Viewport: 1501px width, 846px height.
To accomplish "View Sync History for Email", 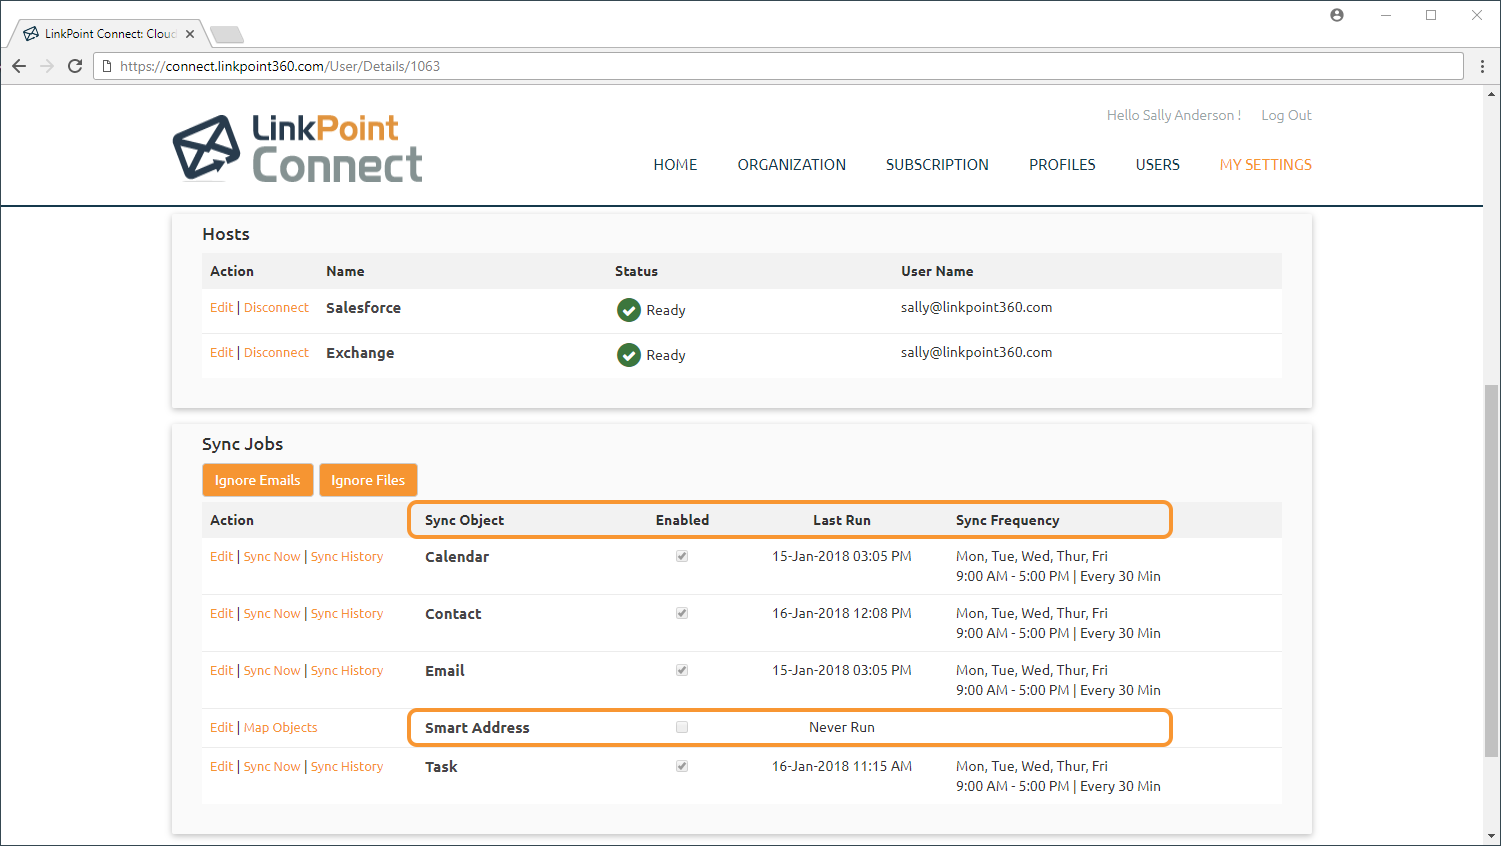I will [347, 671].
